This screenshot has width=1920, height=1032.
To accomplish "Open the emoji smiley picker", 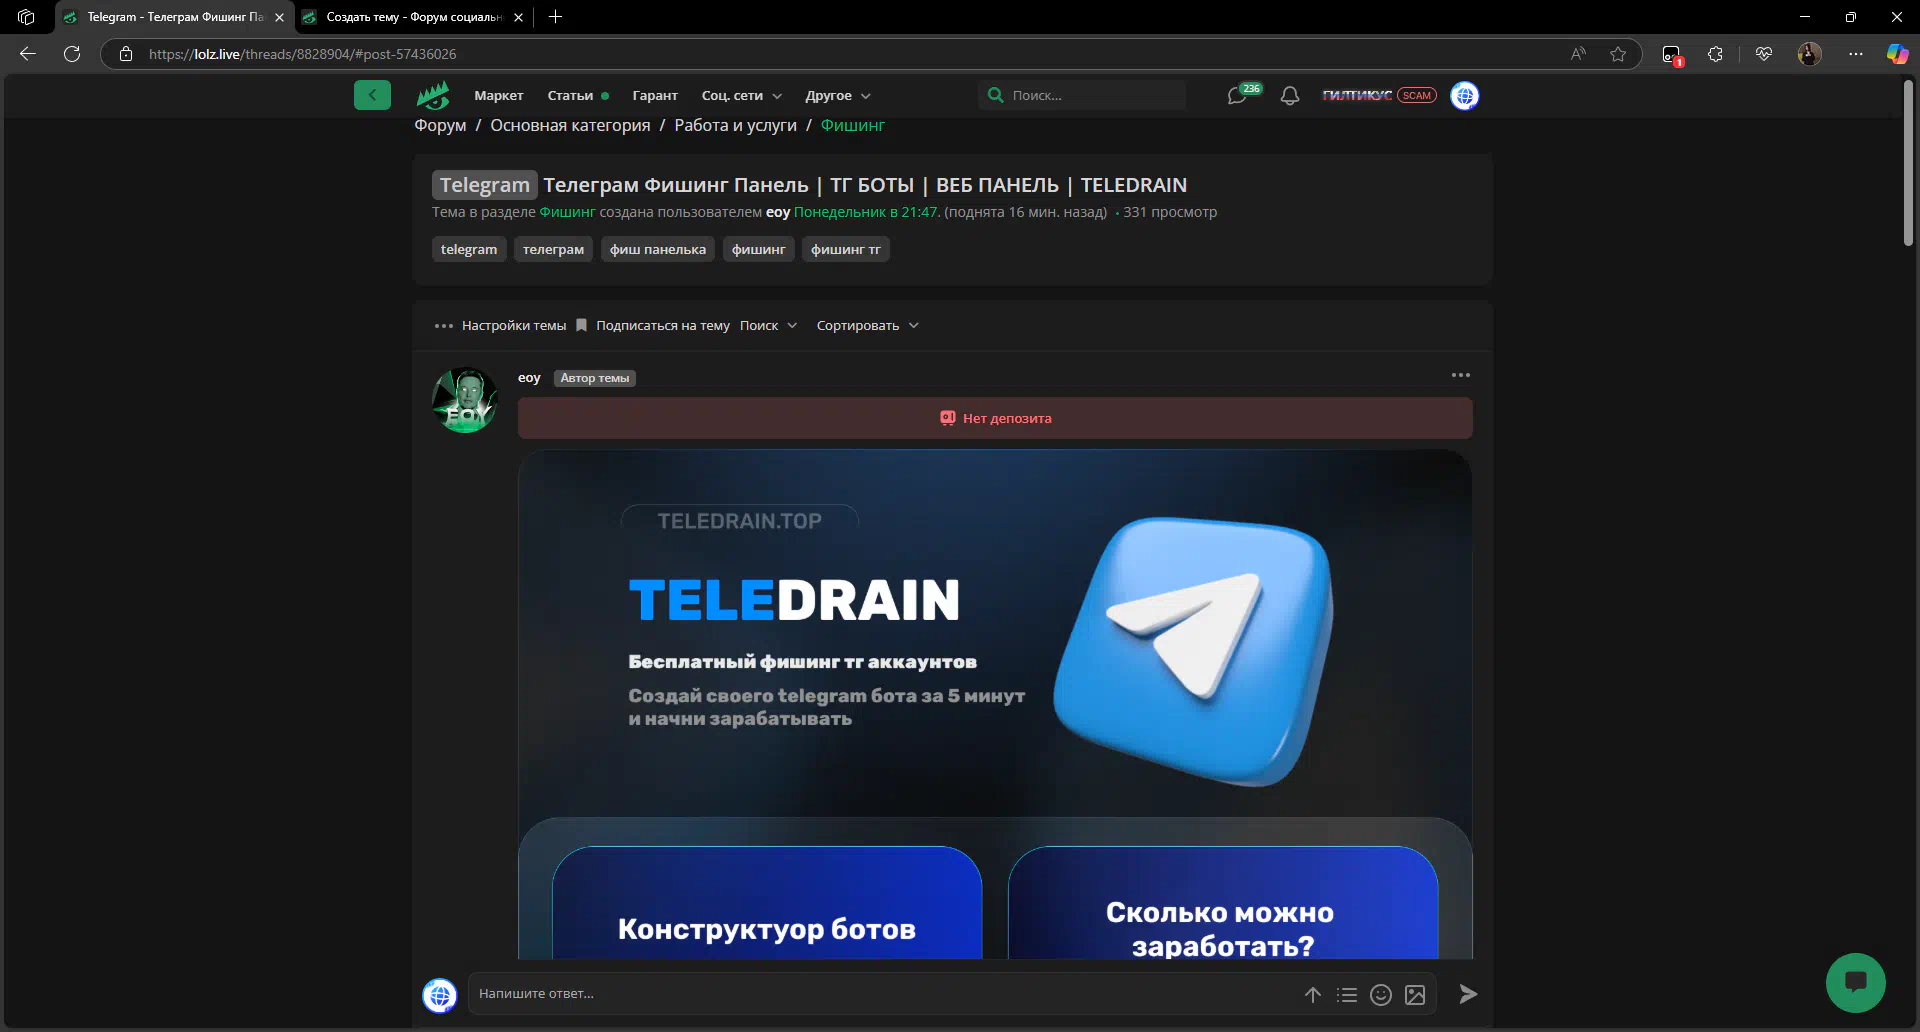I will coord(1381,994).
